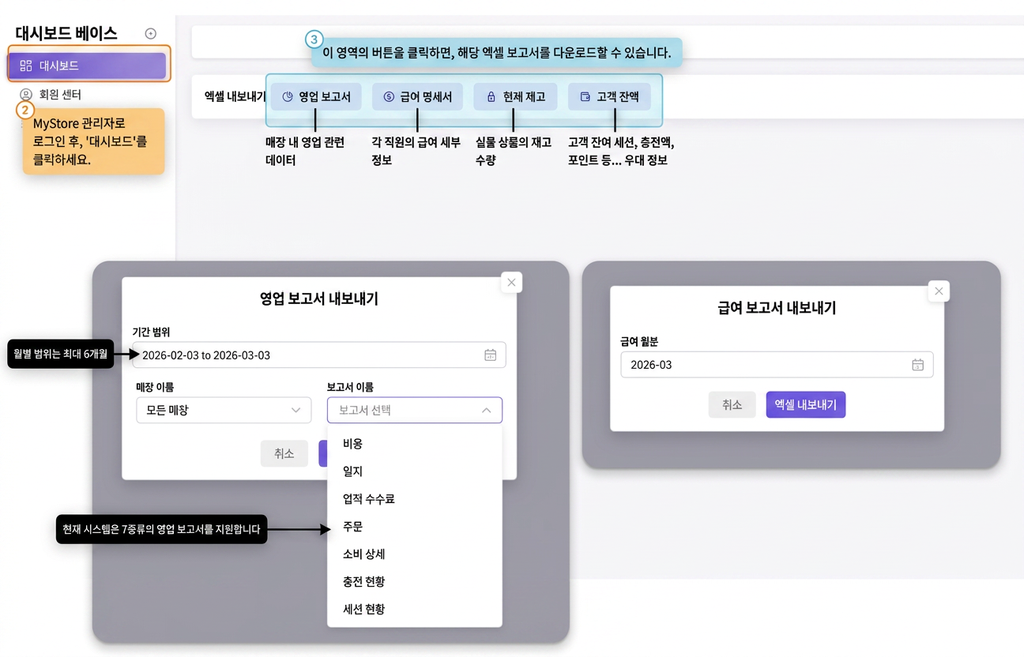Click the chevron arrow in 모든 매장
The height and width of the screenshot is (657, 1024).
click(x=296, y=410)
